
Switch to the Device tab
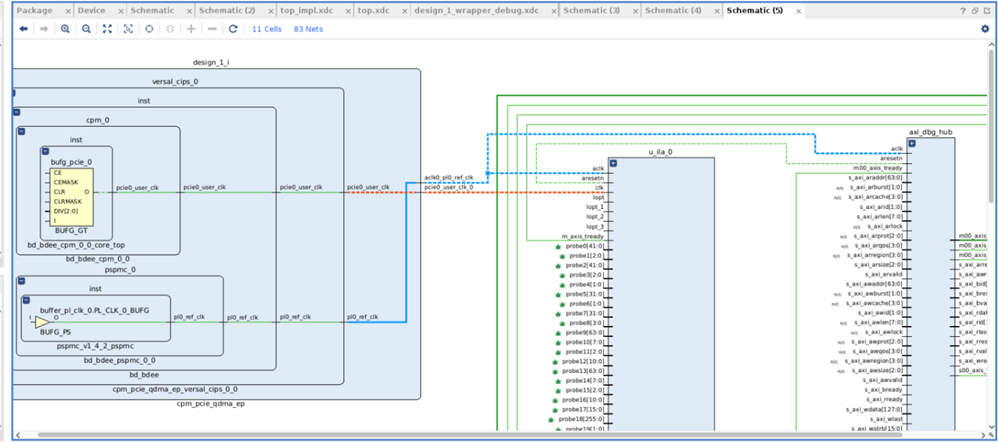click(x=92, y=11)
